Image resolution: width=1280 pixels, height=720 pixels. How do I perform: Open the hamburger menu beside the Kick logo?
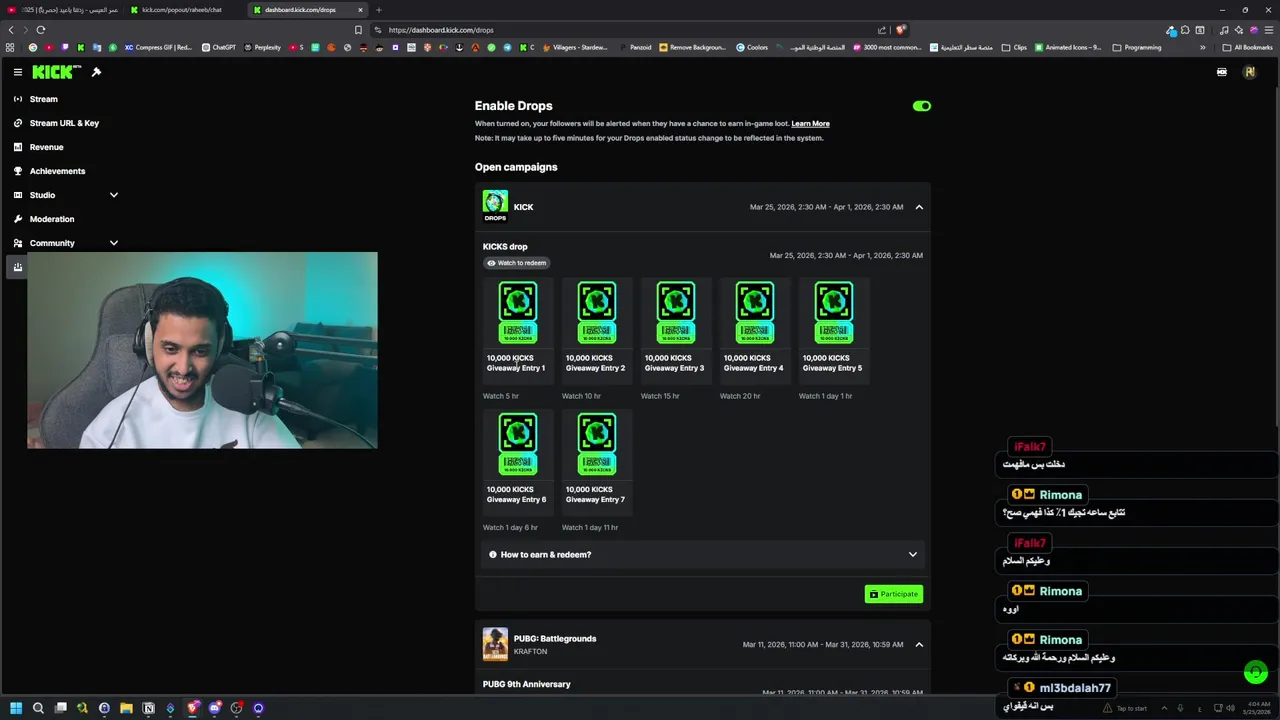pyautogui.click(x=17, y=72)
